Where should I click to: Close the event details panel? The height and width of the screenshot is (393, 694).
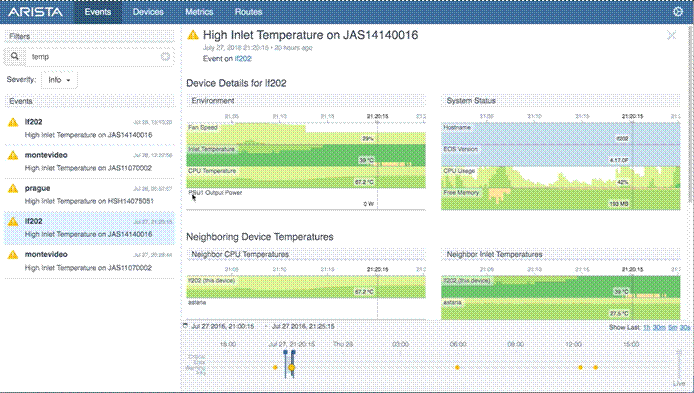671,35
